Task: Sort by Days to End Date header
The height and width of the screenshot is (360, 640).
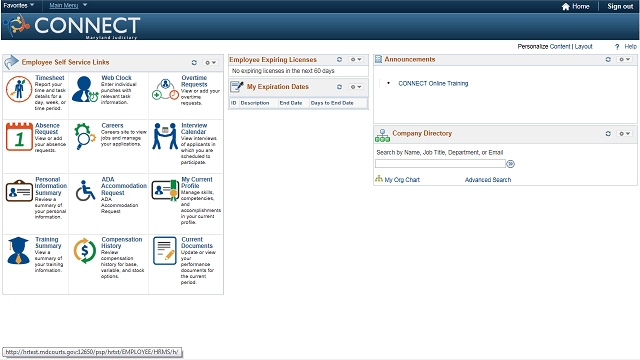Action: pyautogui.click(x=332, y=103)
